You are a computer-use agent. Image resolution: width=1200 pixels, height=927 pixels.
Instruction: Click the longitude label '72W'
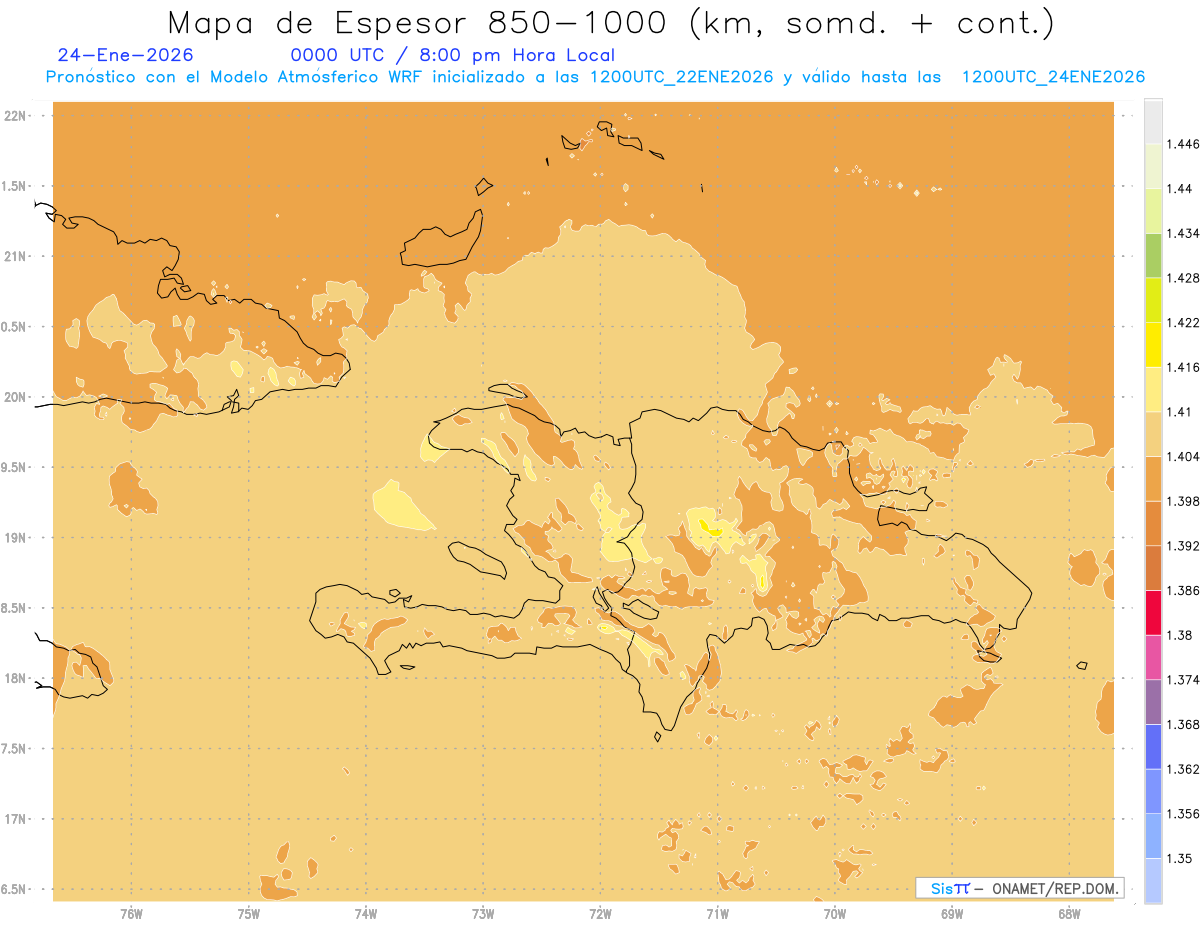coord(600,914)
